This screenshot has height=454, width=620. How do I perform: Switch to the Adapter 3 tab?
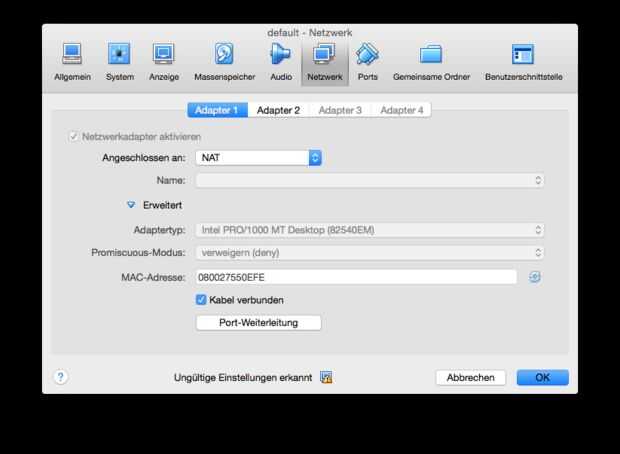340,110
